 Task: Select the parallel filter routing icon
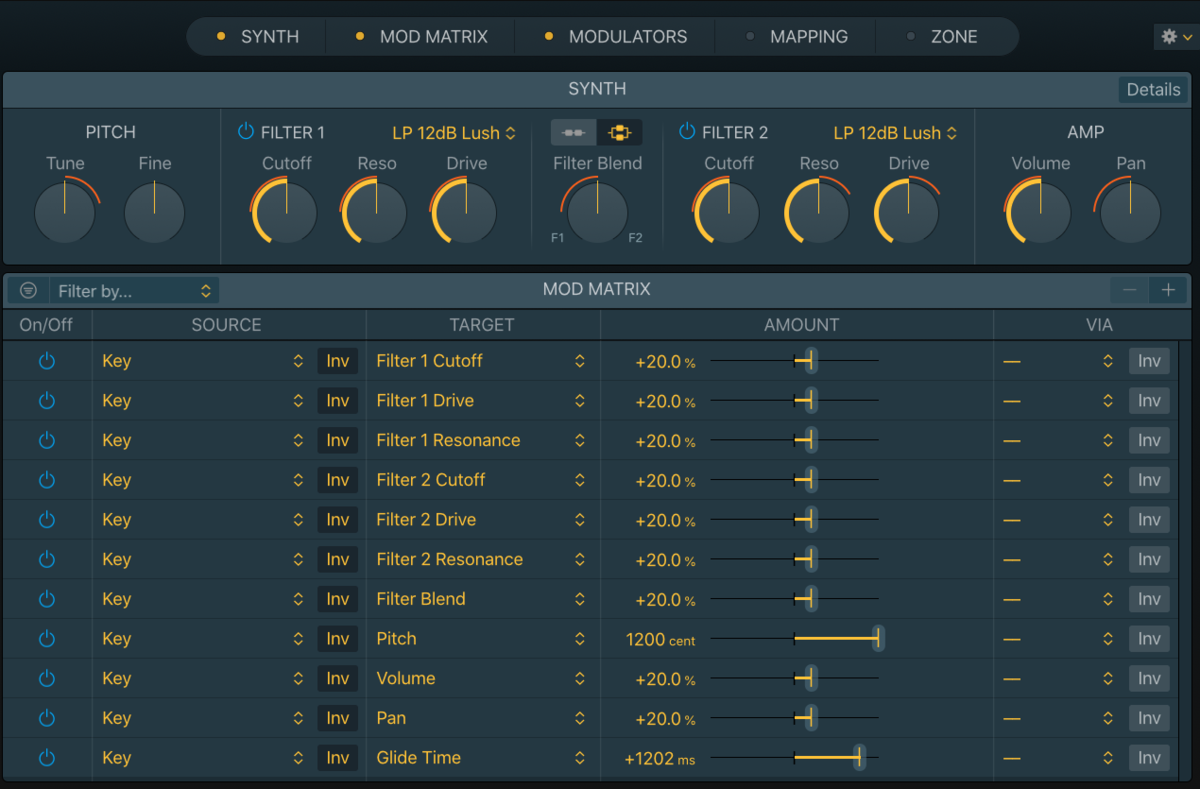tap(620, 133)
